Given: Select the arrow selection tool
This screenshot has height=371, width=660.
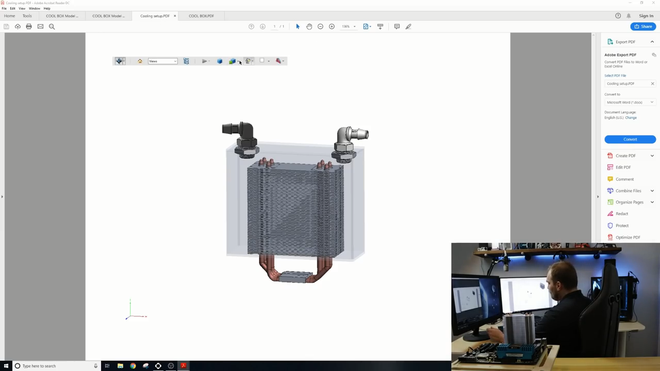Looking at the screenshot, I should (298, 27).
